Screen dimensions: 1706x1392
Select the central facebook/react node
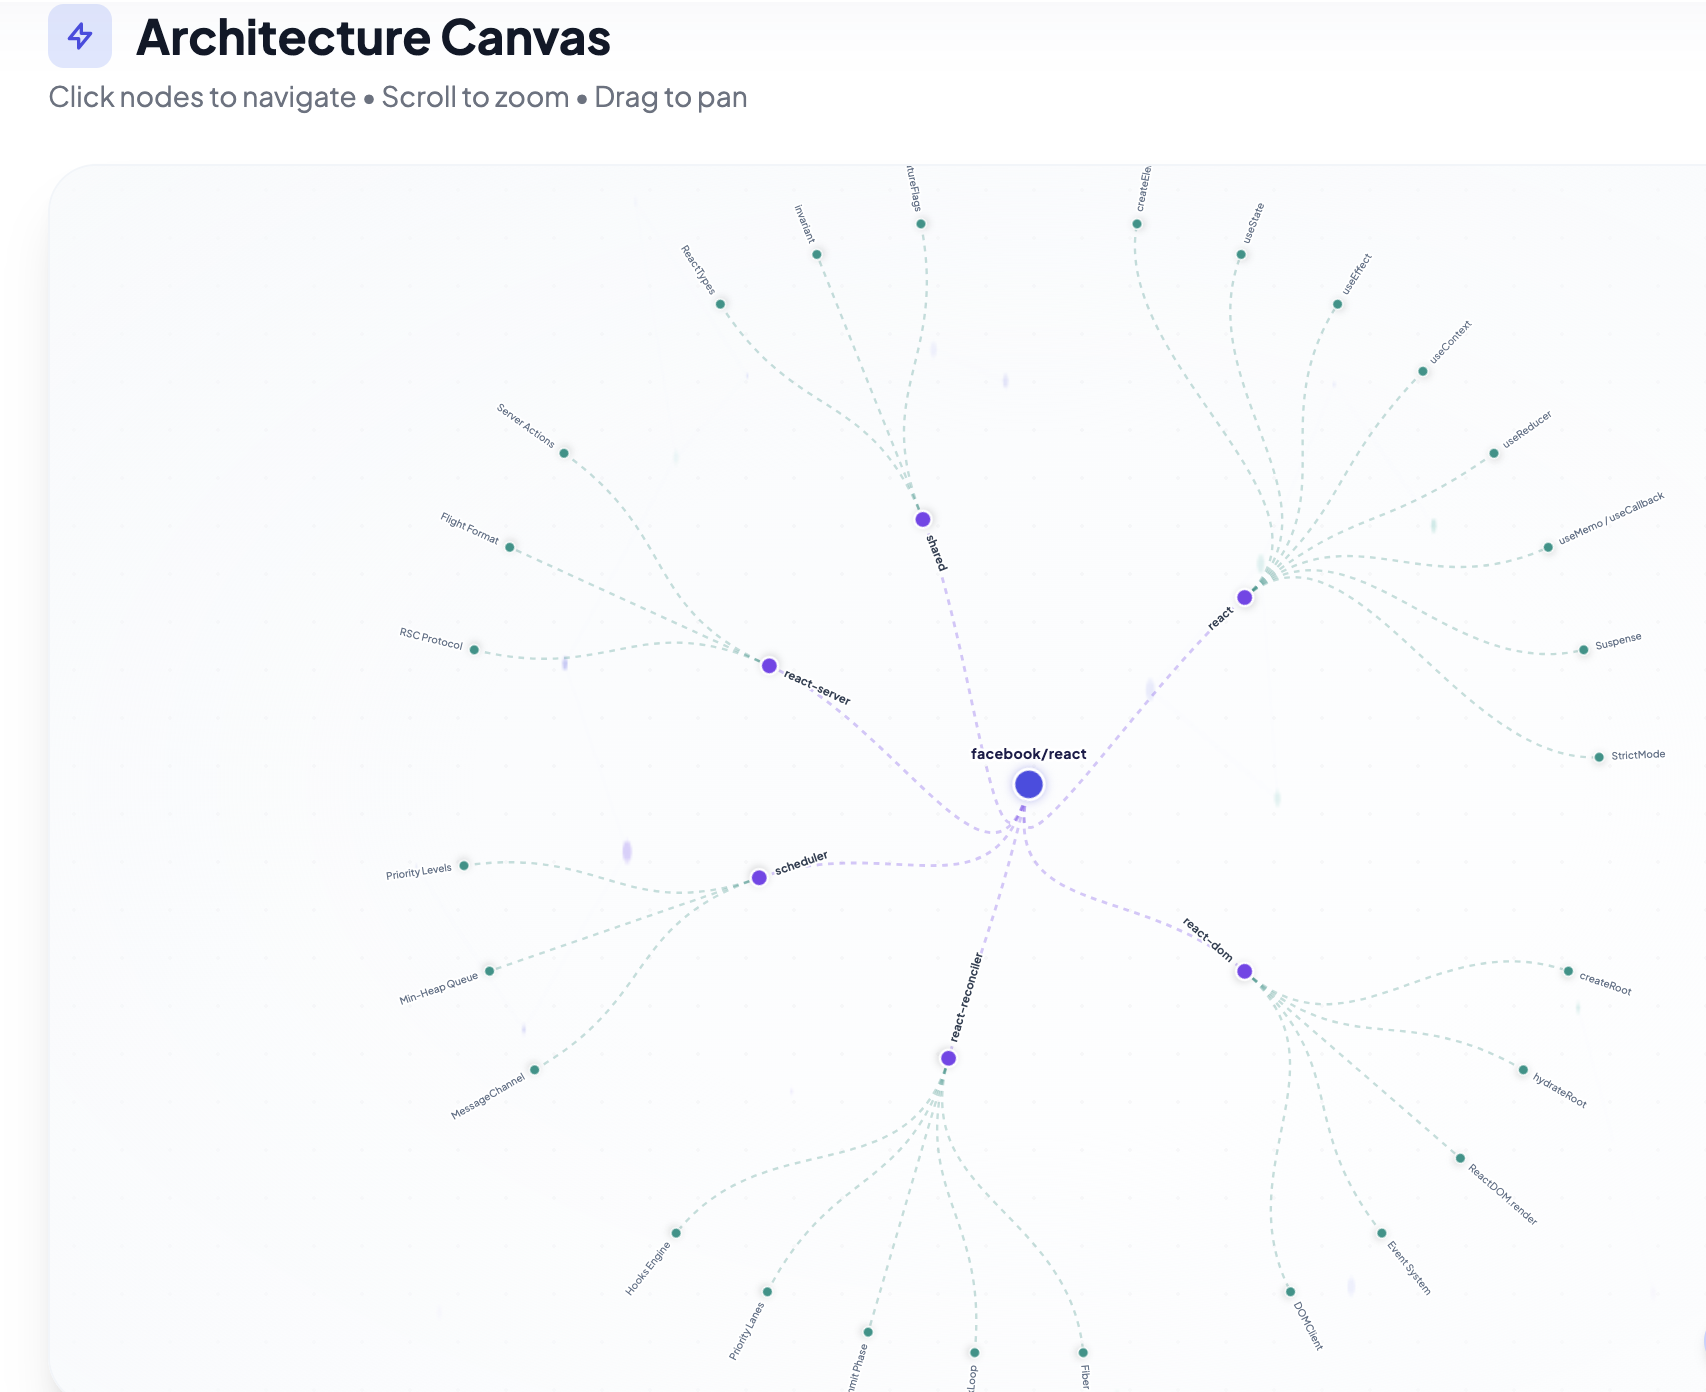pos(1029,783)
